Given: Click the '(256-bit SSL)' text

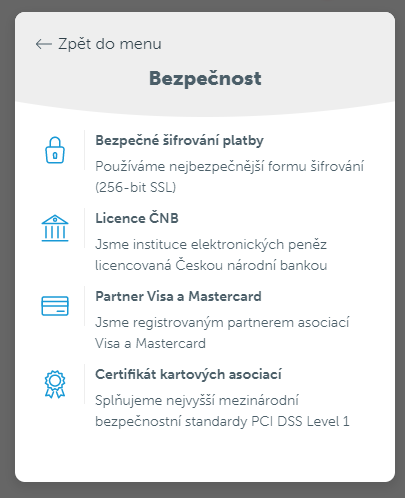Looking at the screenshot, I should point(135,187).
